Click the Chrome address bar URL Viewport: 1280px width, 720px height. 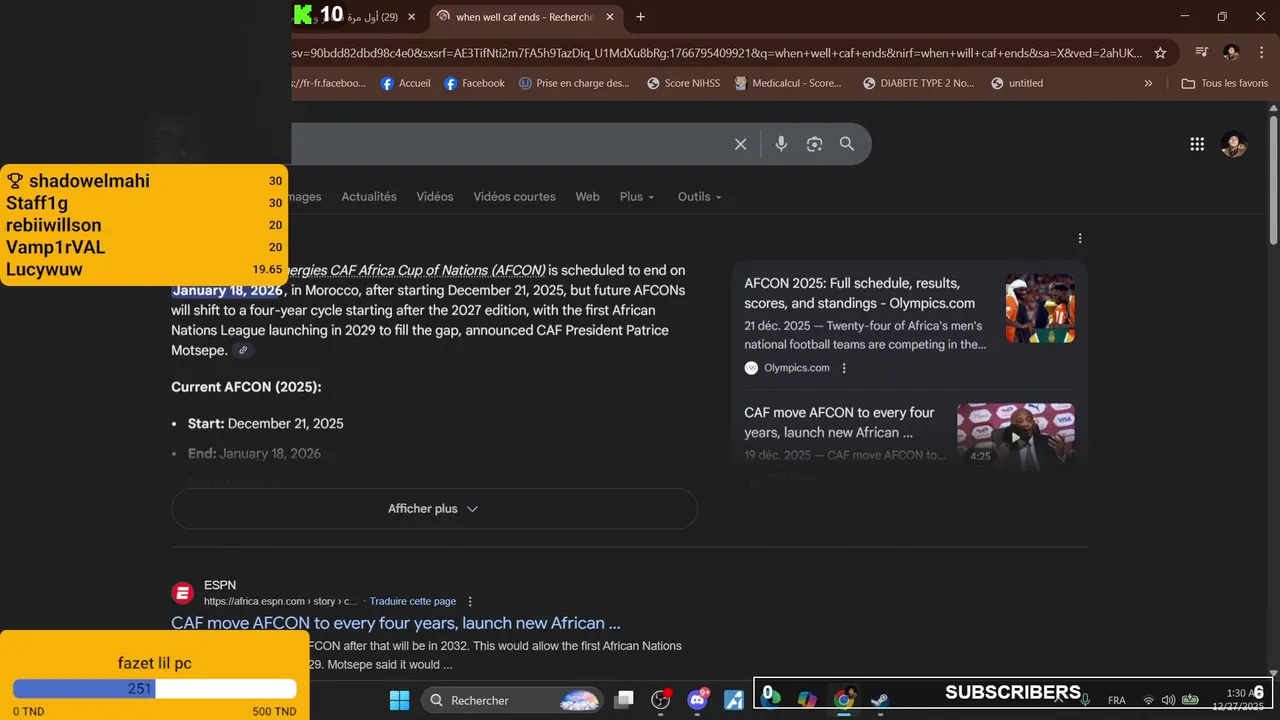click(x=716, y=53)
